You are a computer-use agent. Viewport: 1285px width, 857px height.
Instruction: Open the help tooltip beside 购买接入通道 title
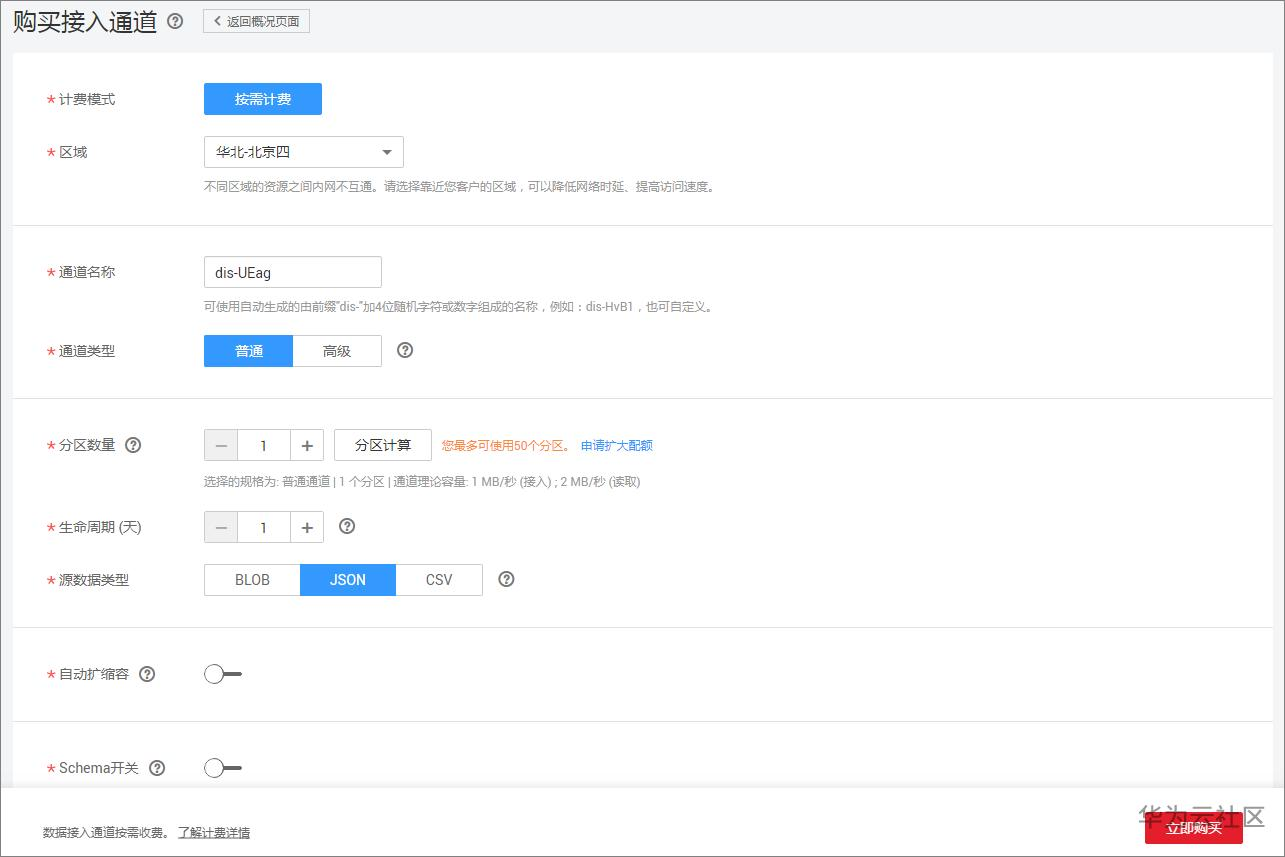(x=175, y=20)
